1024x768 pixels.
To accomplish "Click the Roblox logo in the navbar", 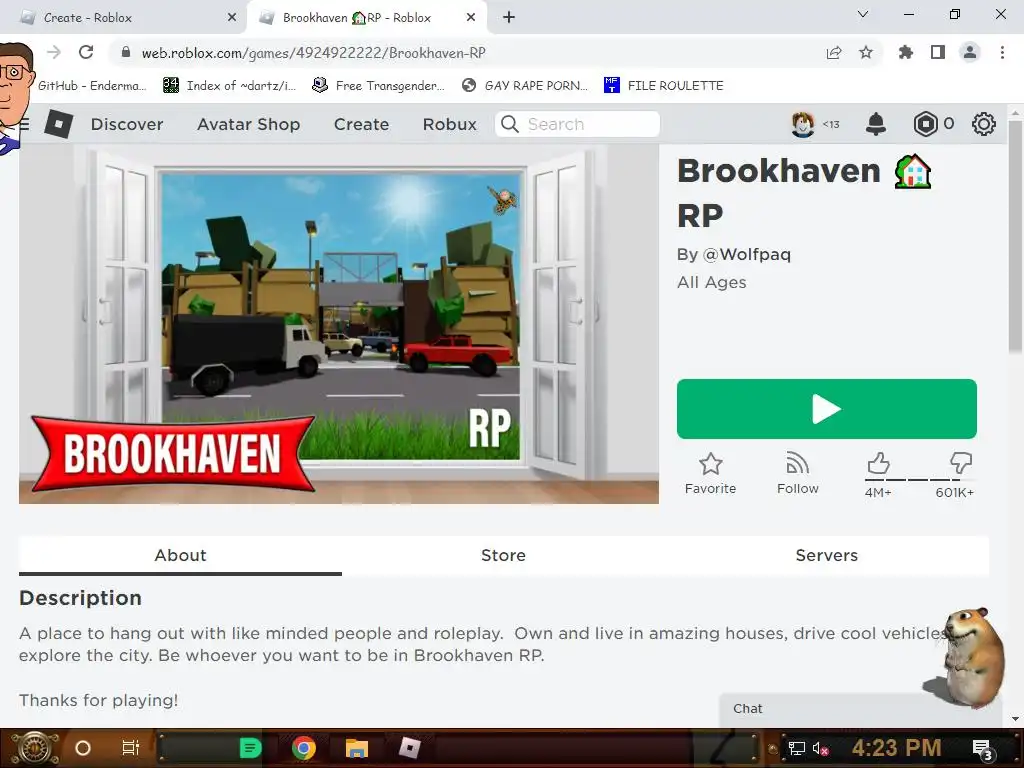I will pos(59,123).
